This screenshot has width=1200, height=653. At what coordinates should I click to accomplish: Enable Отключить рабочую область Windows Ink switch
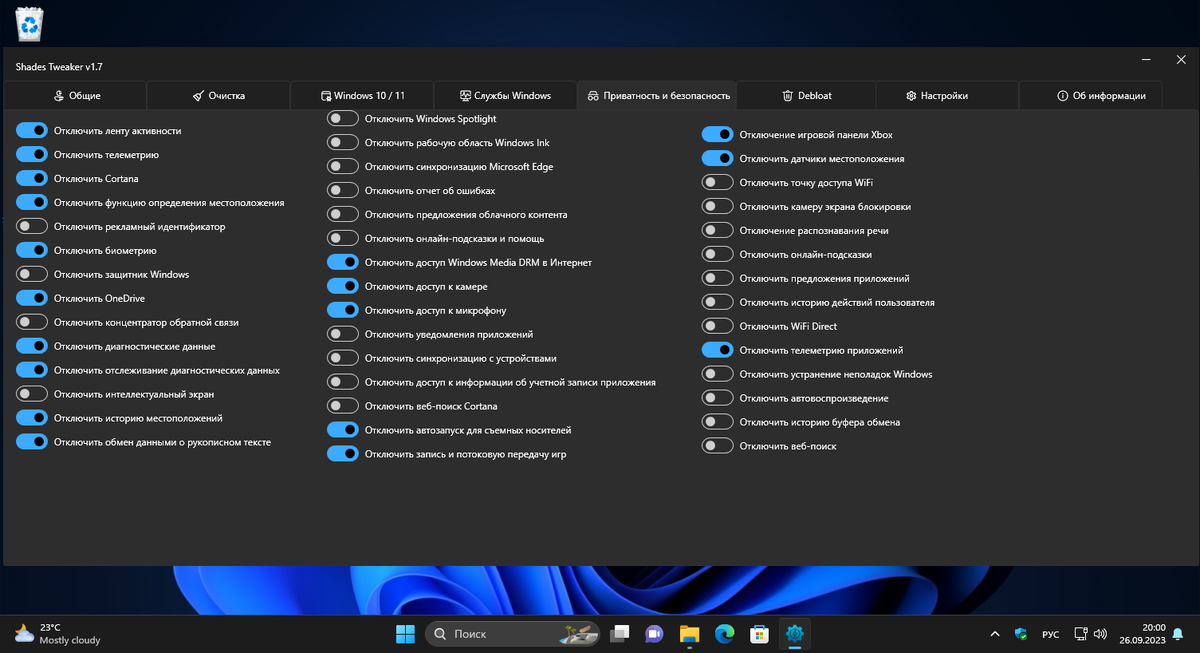coord(343,142)
